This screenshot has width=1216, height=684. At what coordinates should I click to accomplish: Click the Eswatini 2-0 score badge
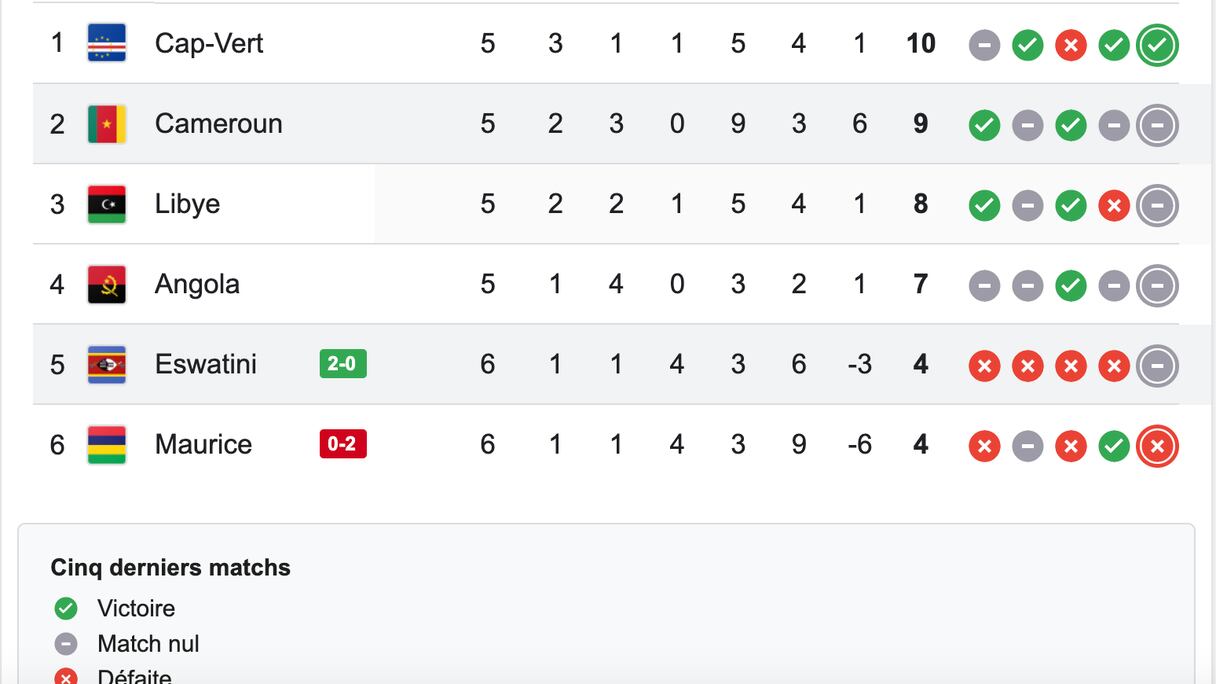(343, 364)
